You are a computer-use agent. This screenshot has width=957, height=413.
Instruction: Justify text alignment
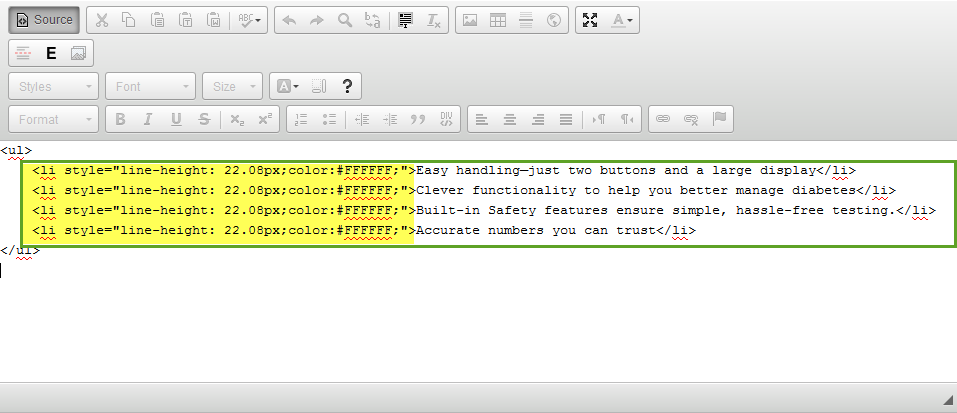(x=566, y=120)
